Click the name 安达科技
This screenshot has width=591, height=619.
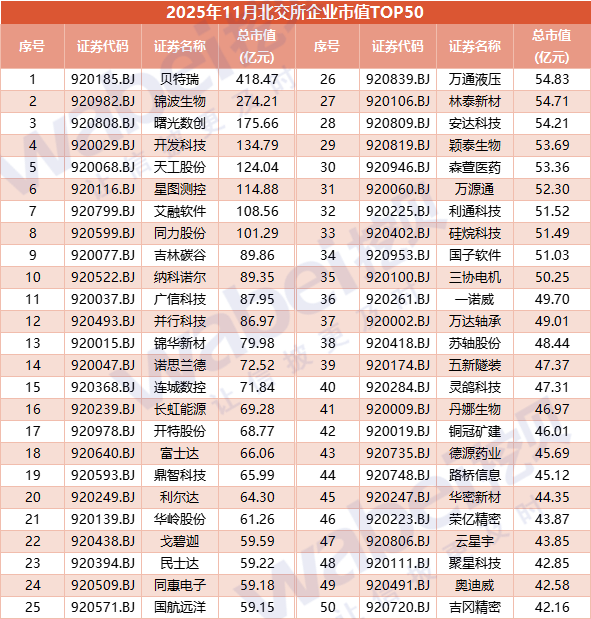click(x=475, y=124)
